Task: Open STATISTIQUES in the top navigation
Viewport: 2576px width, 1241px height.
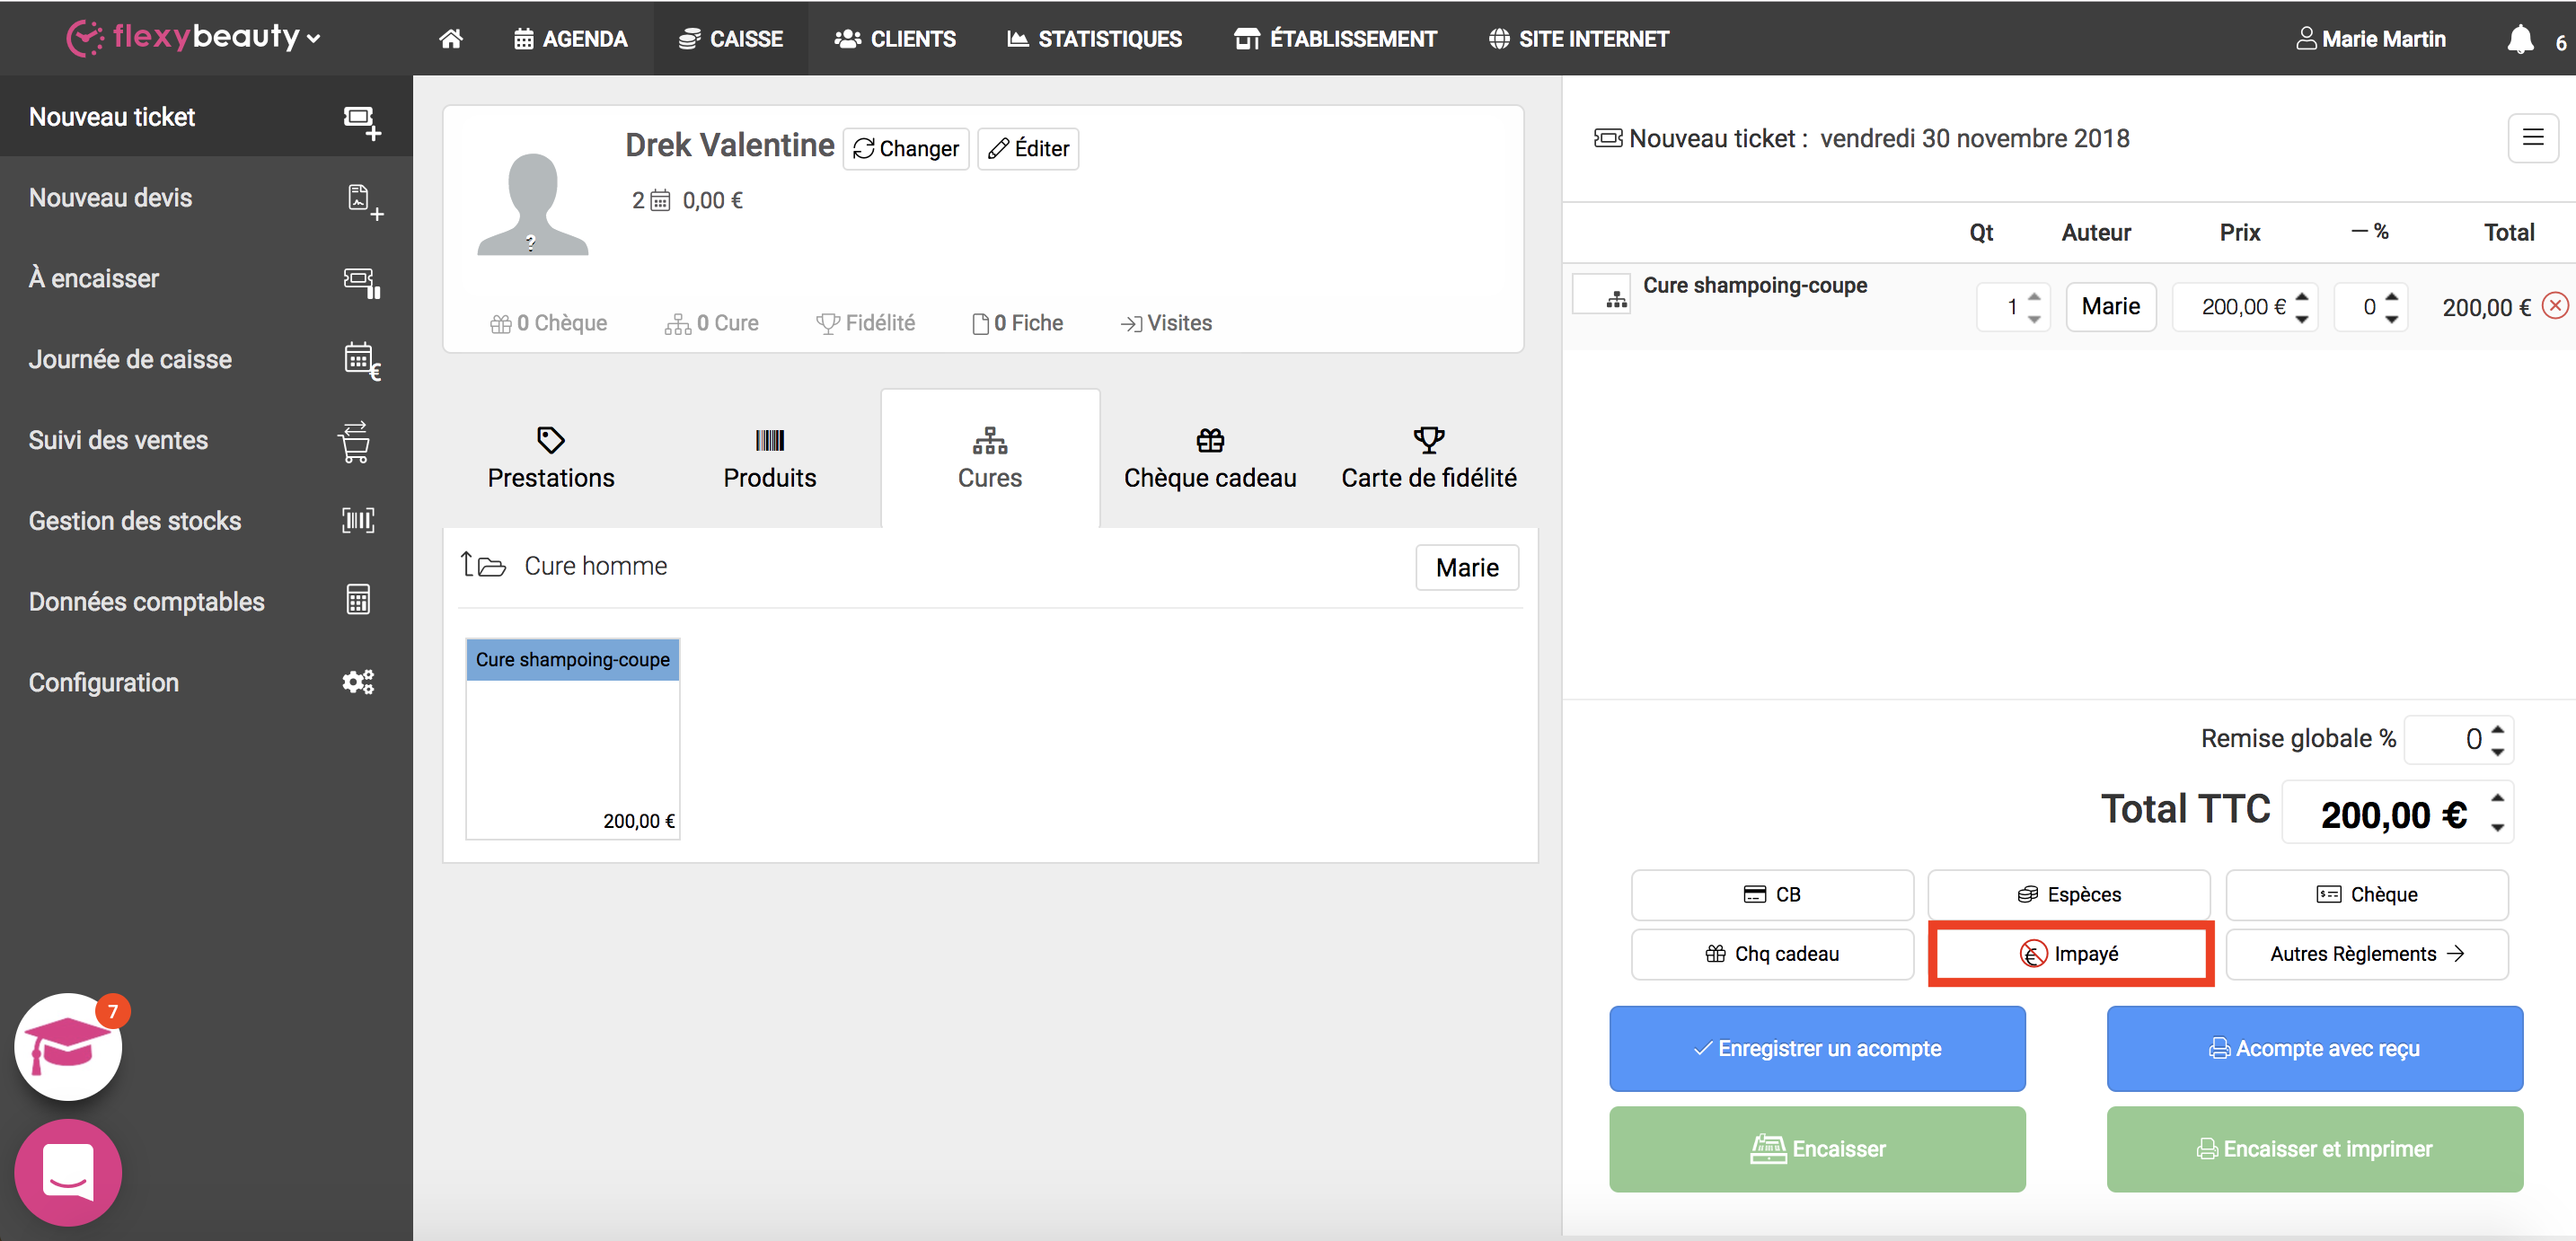Action: [x=1094, y=39]
